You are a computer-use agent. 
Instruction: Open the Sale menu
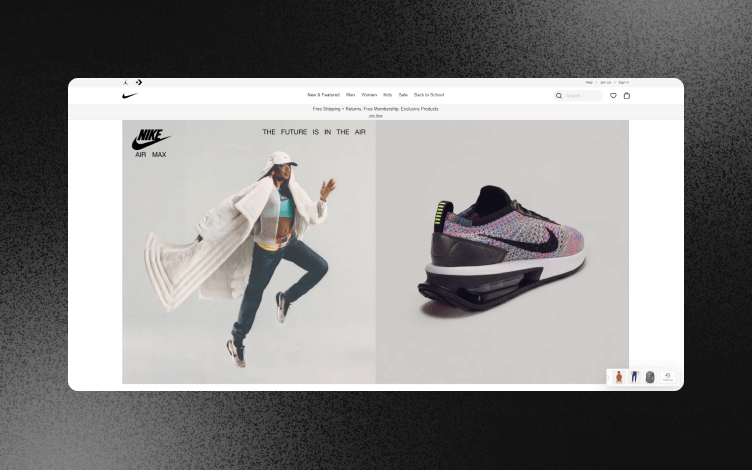point(403,95)
